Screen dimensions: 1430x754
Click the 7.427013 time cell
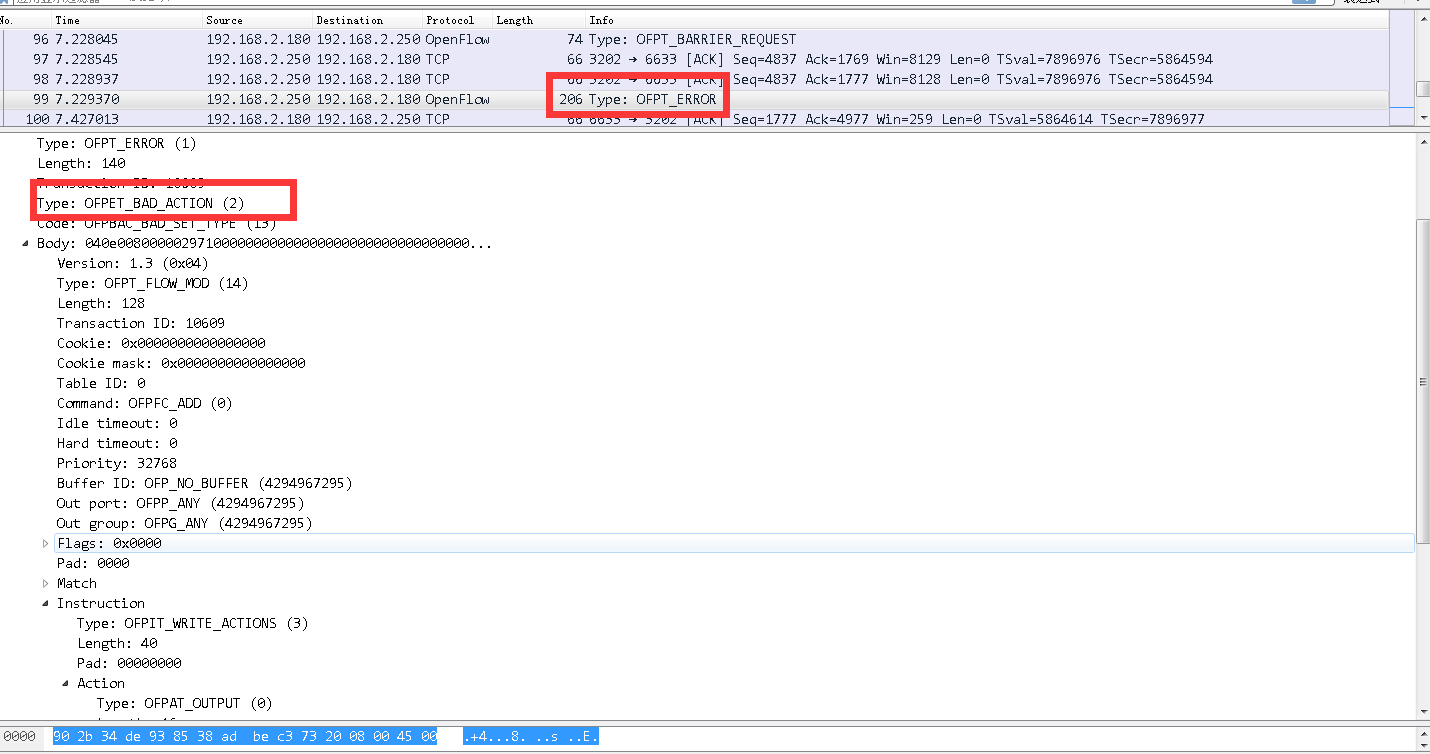(x=86, y=119)
